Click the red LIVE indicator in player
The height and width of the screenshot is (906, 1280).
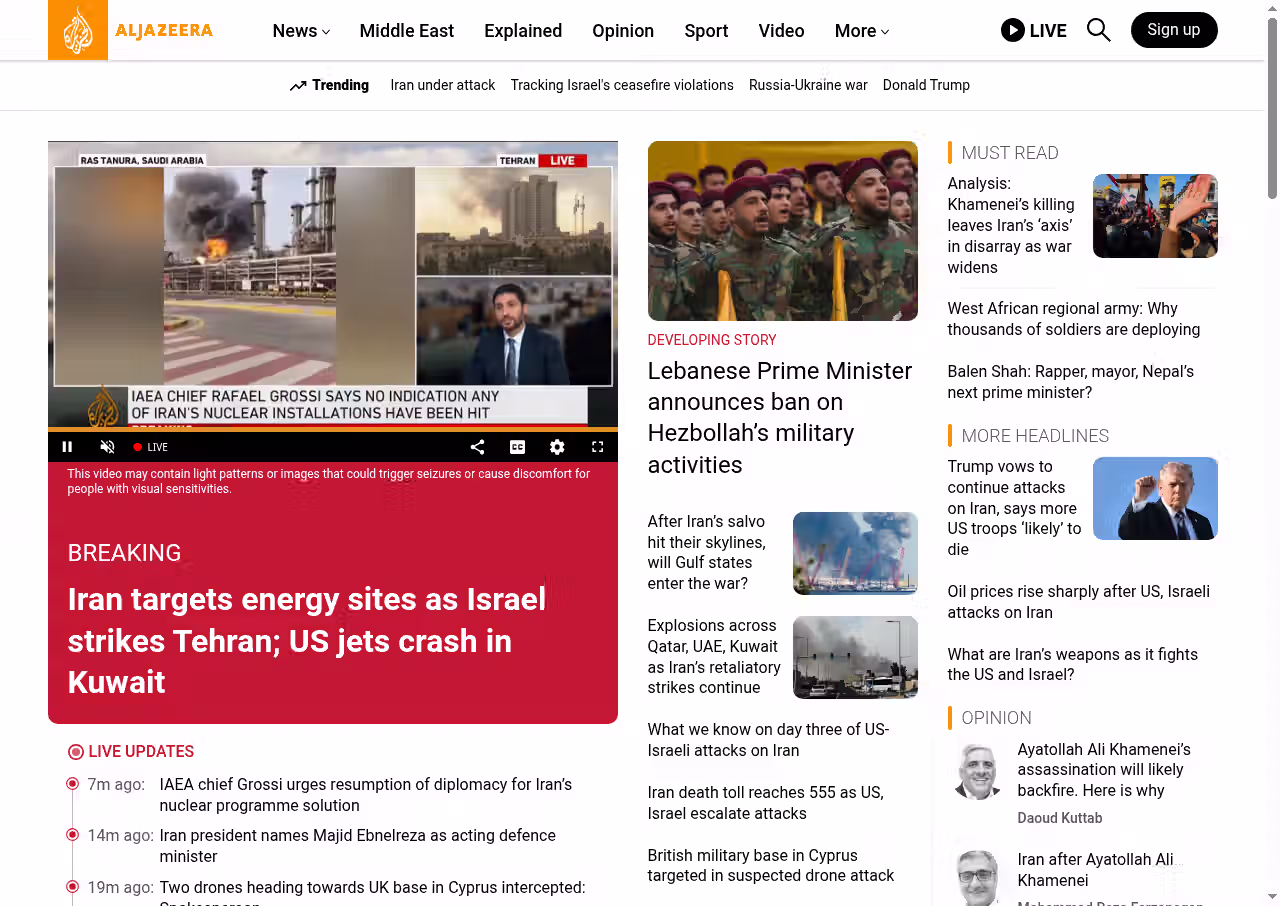pyautogui.click(x=151, y=447)
